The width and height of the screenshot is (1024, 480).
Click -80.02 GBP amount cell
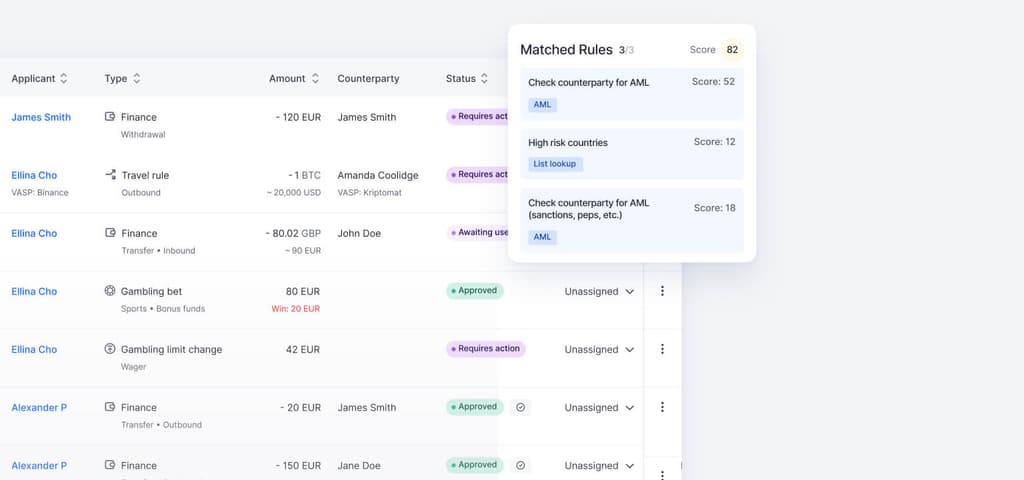293,233
